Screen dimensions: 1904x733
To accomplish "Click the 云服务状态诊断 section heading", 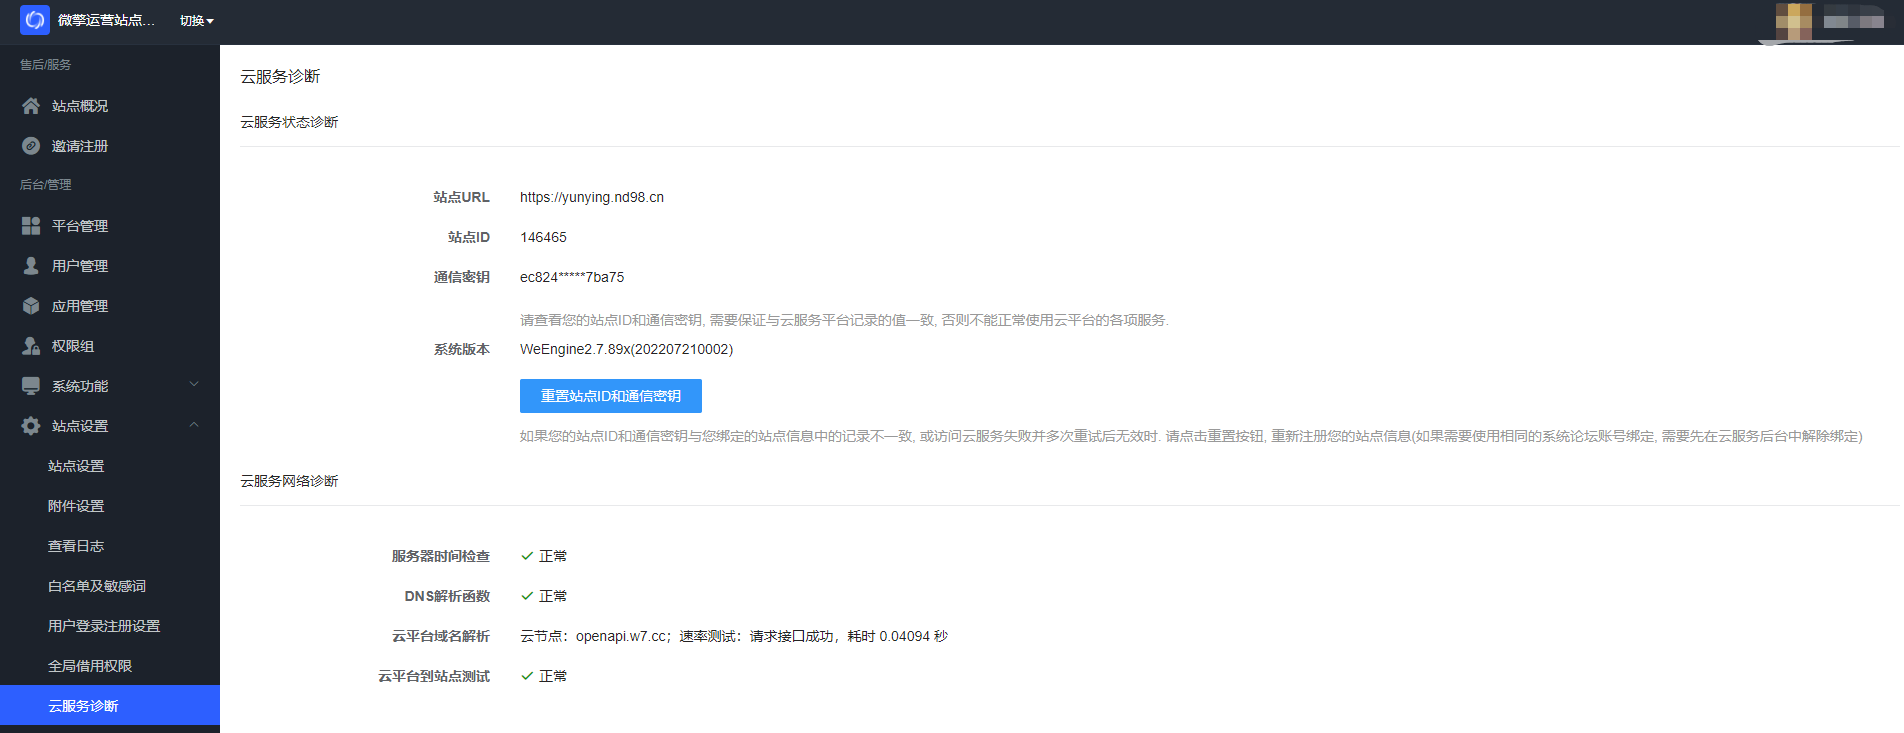I will coord(289,122).
